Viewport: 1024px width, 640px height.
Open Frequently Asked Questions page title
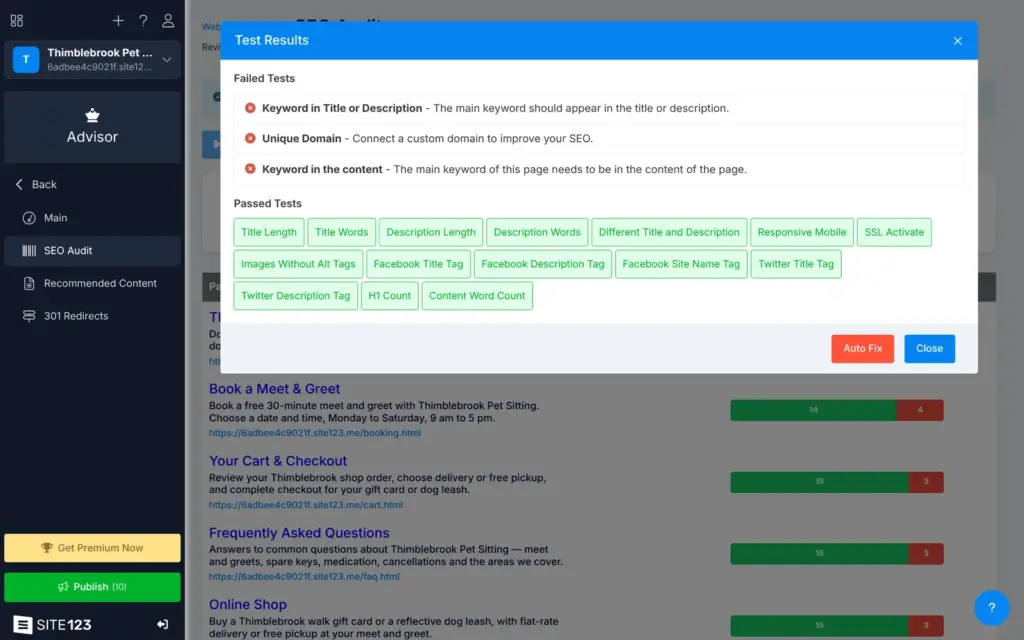299,532
